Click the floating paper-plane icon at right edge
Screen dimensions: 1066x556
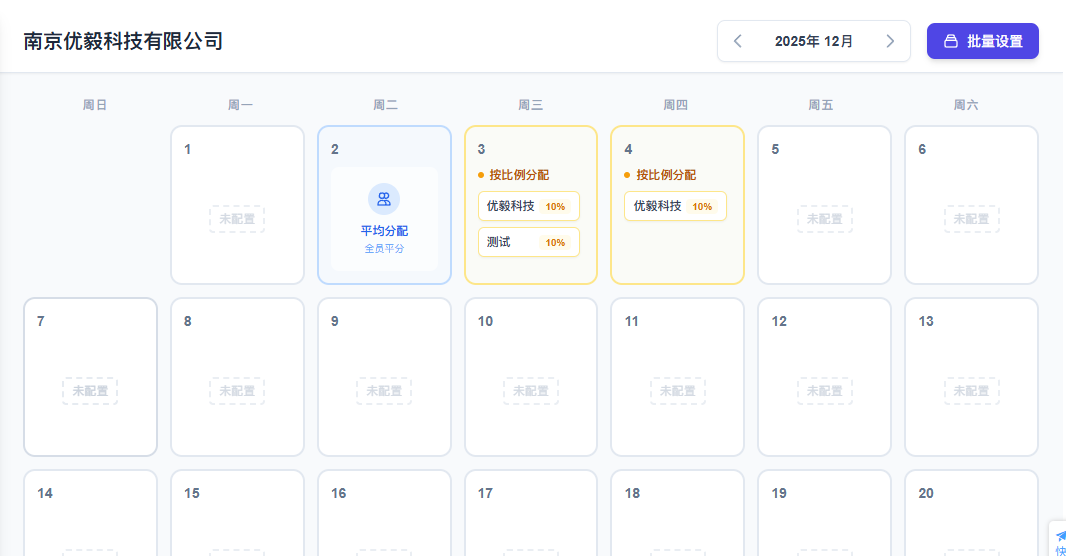tap(1060, 536)
